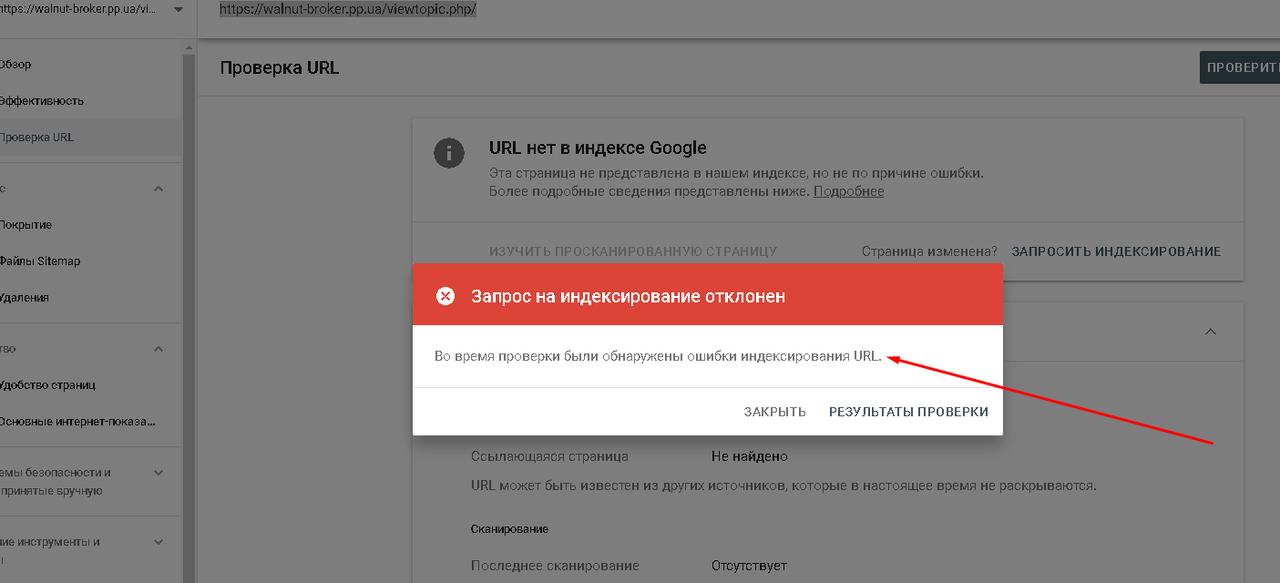Open the property selector dropdown arrow
Viewport: 1280px width, 583px height.
tap(178, 10)
